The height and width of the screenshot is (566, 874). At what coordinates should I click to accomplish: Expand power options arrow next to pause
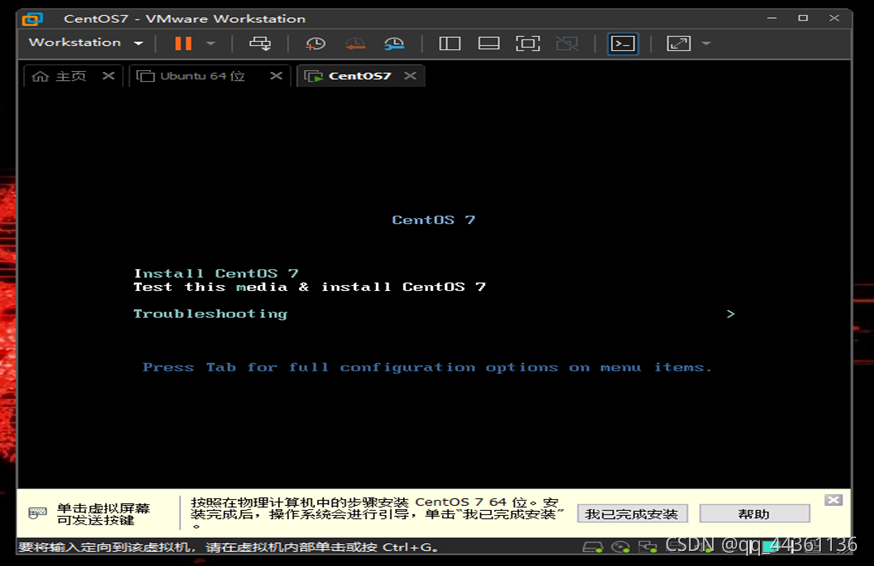211,43
